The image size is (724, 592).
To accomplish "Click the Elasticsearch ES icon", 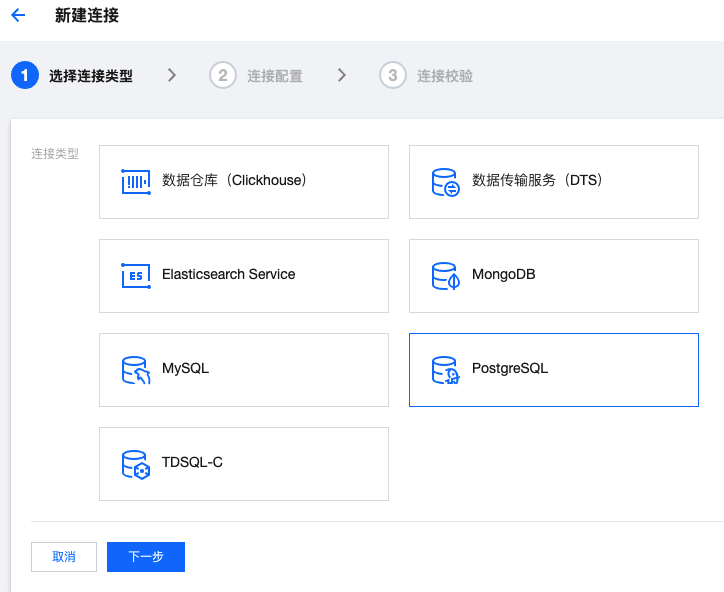I will [x=136, y=276].
